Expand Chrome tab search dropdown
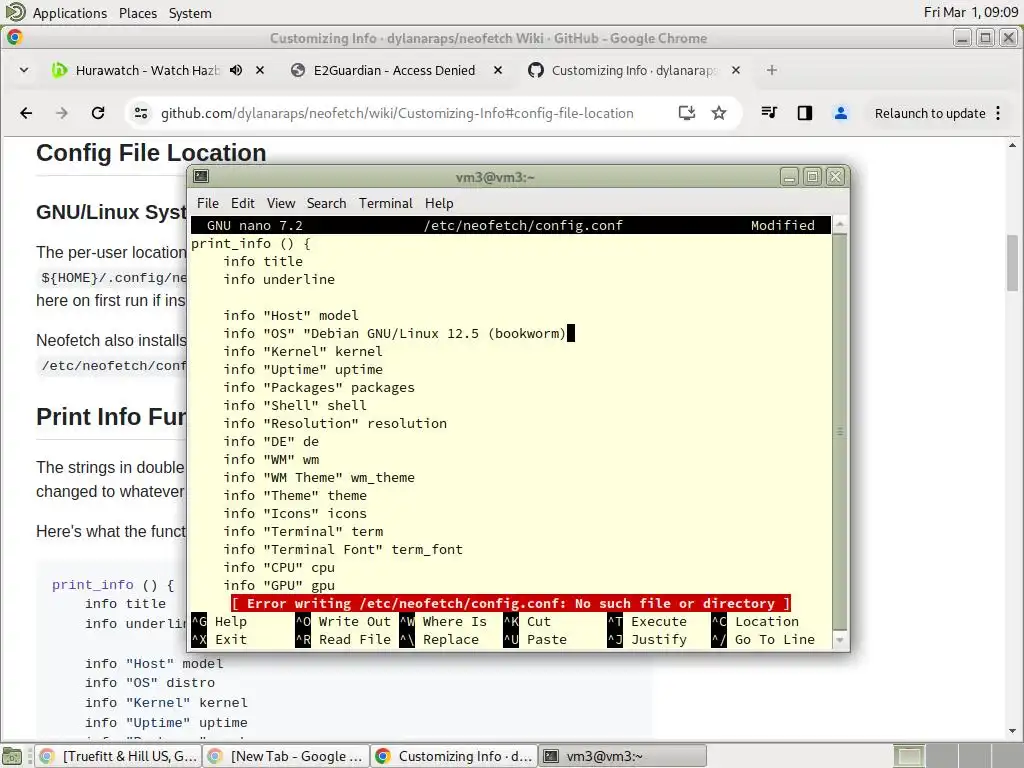Image resolution: width=1024 pixels, height=768 pixels. click(24, 70)
